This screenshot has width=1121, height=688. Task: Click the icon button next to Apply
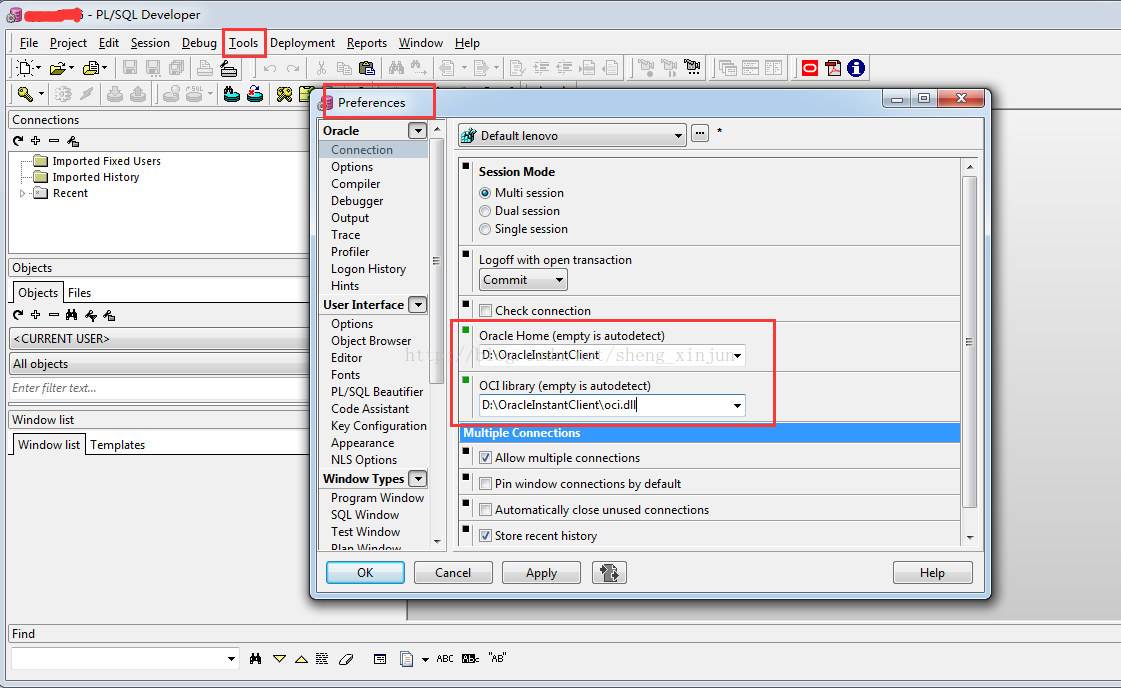point(608,572)
